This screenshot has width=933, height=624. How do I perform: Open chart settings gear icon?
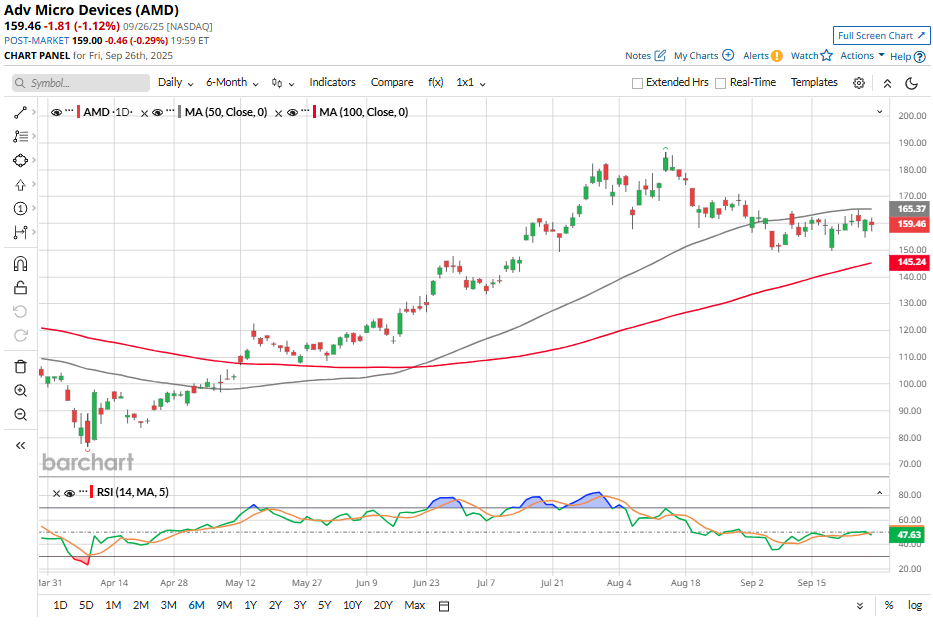859,83
